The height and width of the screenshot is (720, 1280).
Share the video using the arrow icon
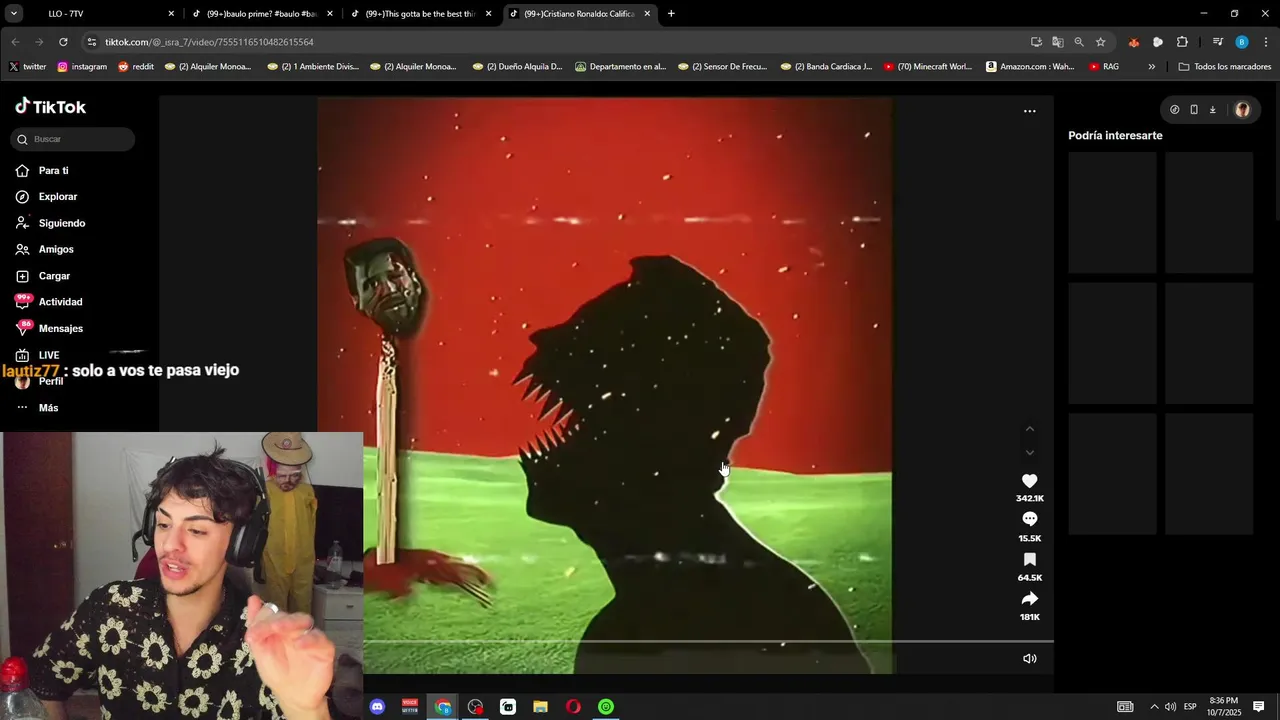pyautogui.click(x=1029, y=599)
